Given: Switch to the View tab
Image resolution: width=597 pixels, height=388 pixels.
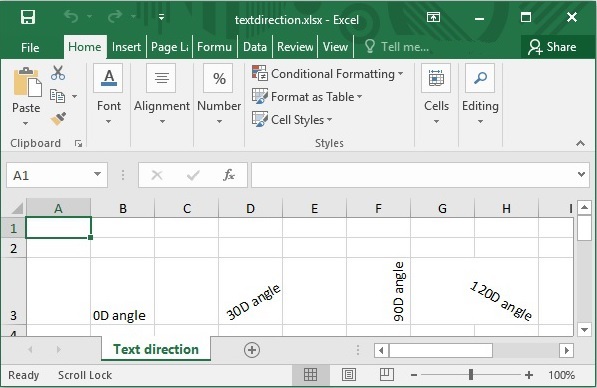Looking at the screenshot, I should coord(335,47).
